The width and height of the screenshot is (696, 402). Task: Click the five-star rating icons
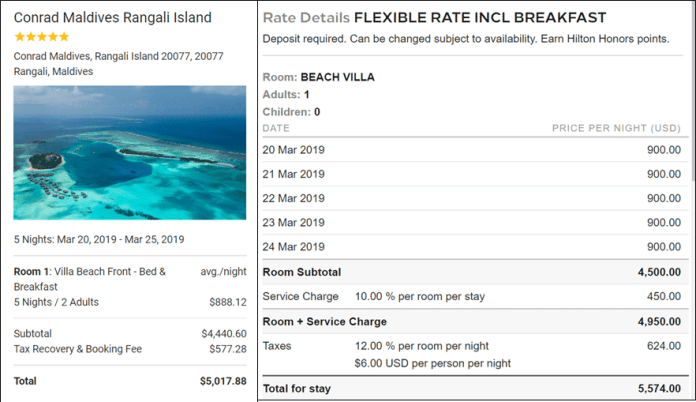(x=42, y=37)
